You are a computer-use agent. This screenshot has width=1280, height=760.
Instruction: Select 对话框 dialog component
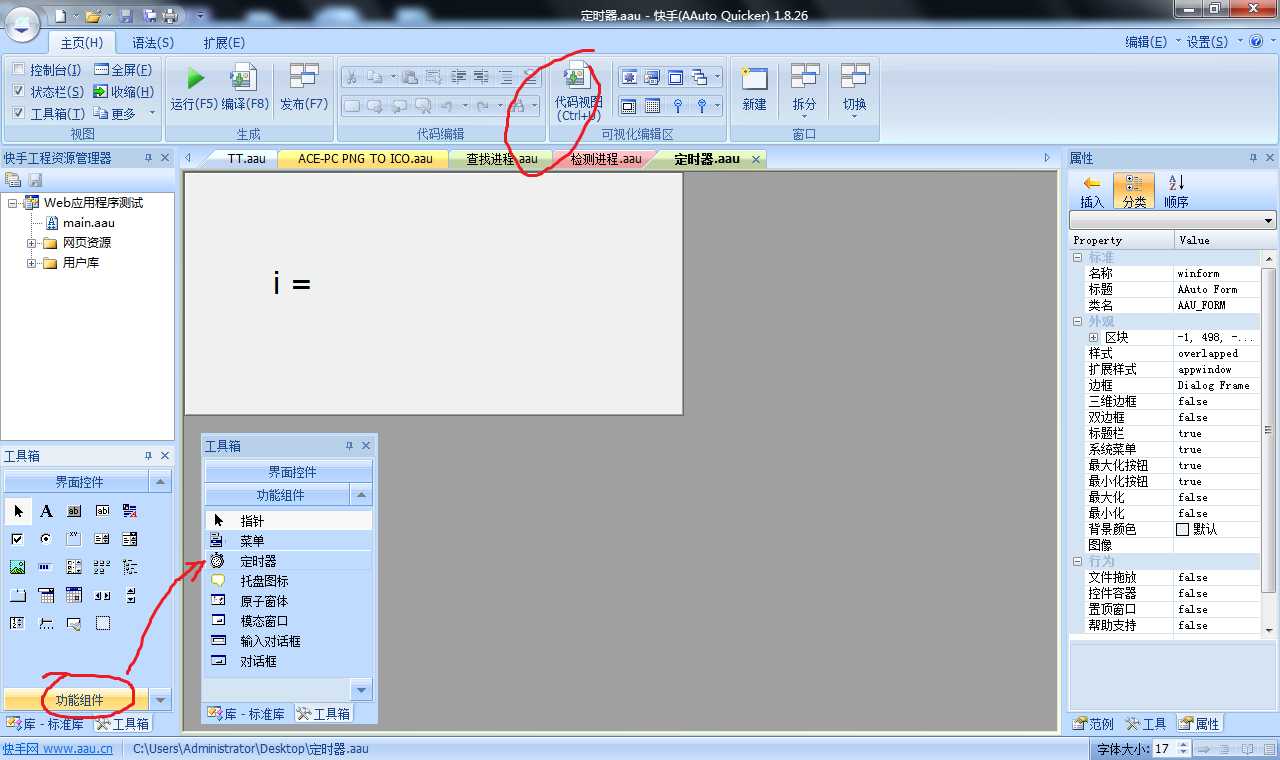coord(288,661)
